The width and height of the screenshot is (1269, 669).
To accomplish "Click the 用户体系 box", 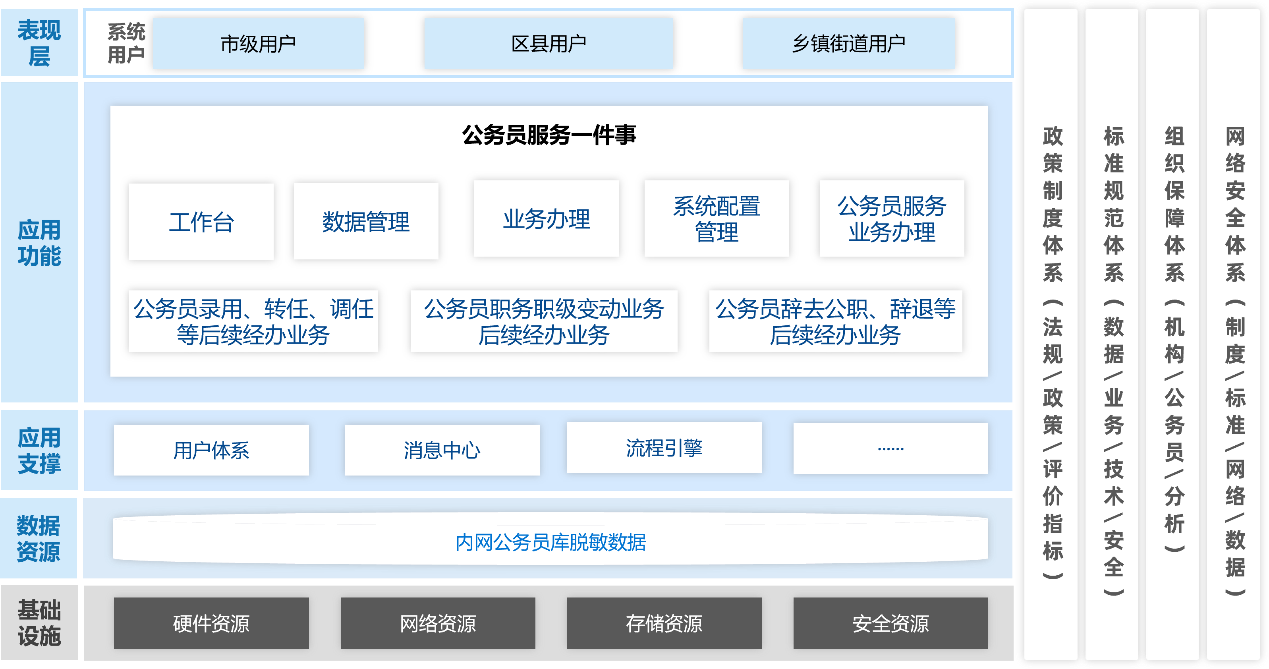I will coord(211,450).
